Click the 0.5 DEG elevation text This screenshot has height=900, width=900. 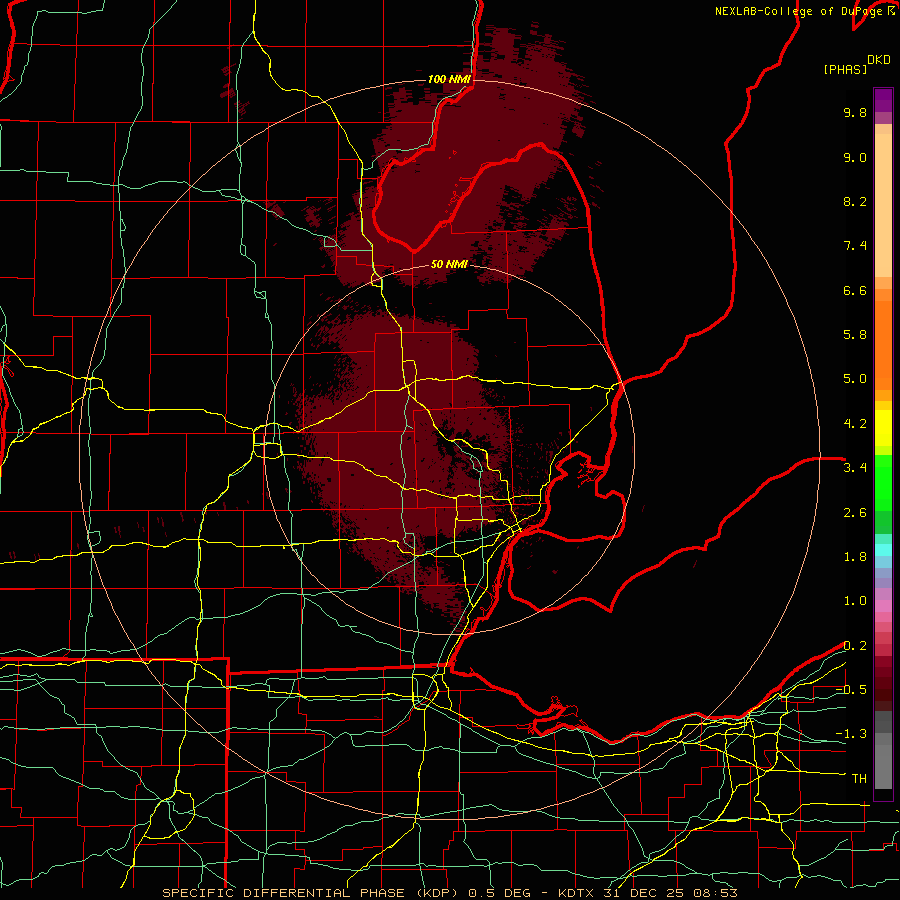pyautogui.click(x=500, y=893)
